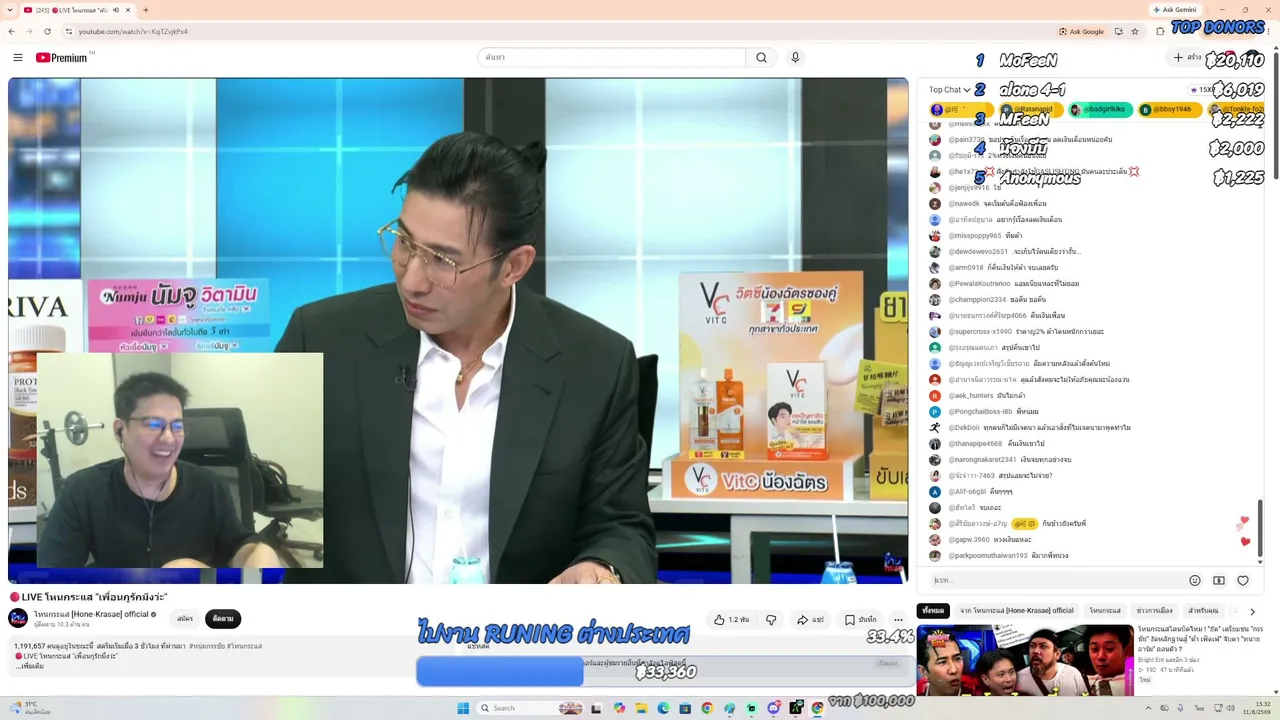The width and height of the screenshot is (1280, 720).
Task: Dislike the video with thumbs down
Action: click(x=771, y=620)
